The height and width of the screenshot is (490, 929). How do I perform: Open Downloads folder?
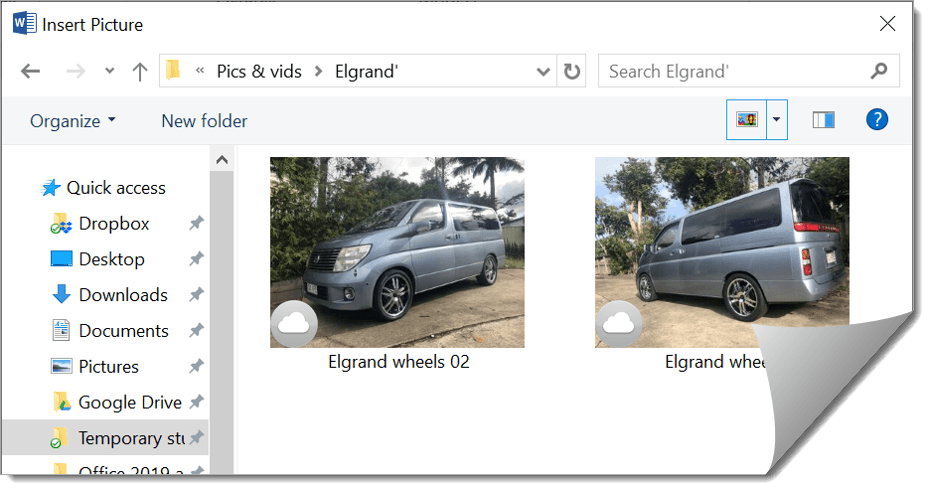123,294
